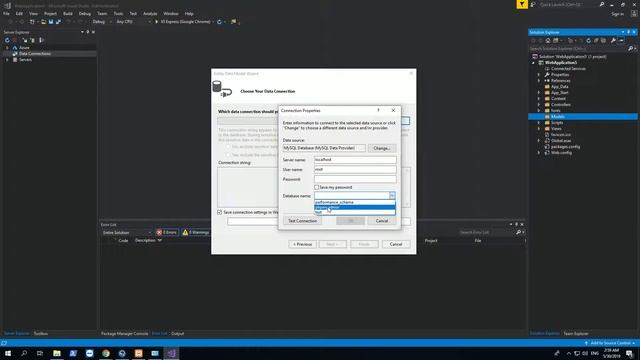Click Connect to Server icon in Server Explorer
This screenshot has width=640, height=360.
click(33, 40)
